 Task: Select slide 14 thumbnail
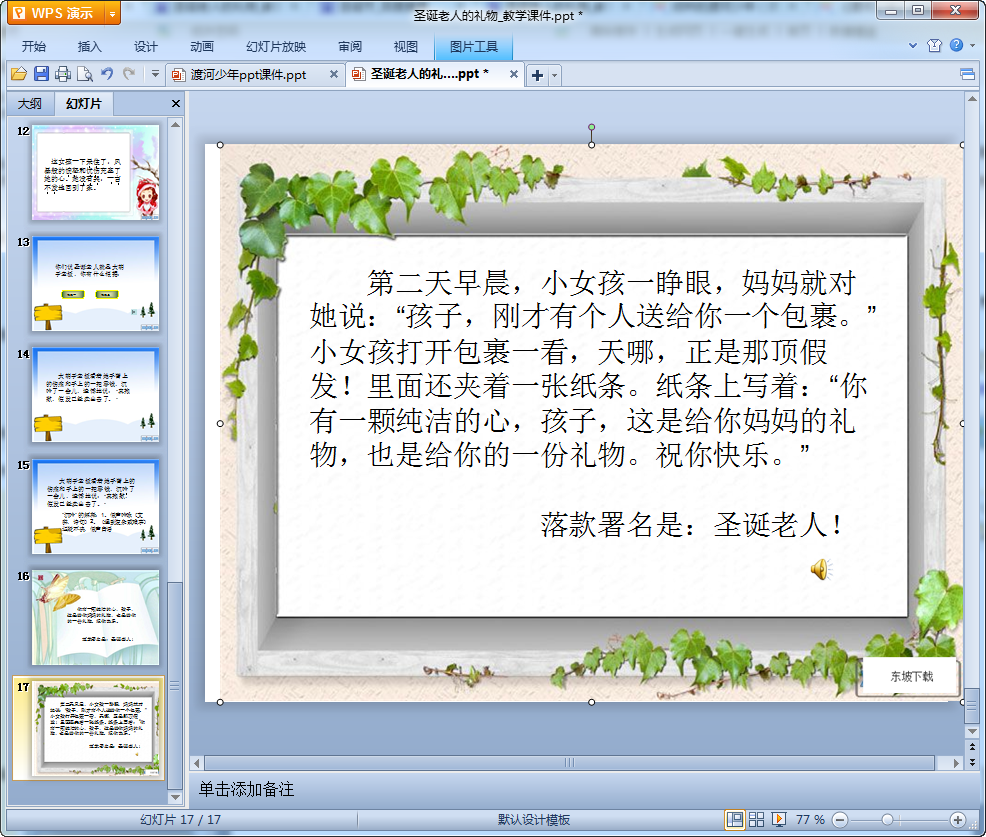[x=96, y=395]
